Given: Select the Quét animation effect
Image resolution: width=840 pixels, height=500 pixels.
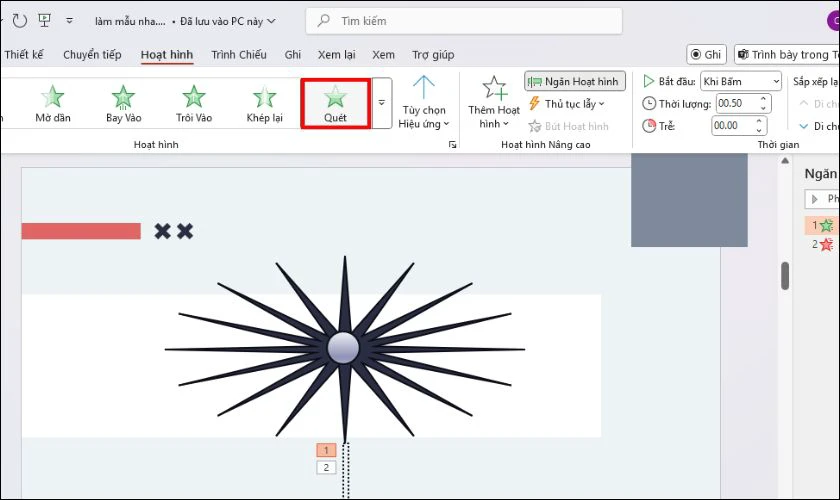Looking at the screenshot, I should [335, 104].
